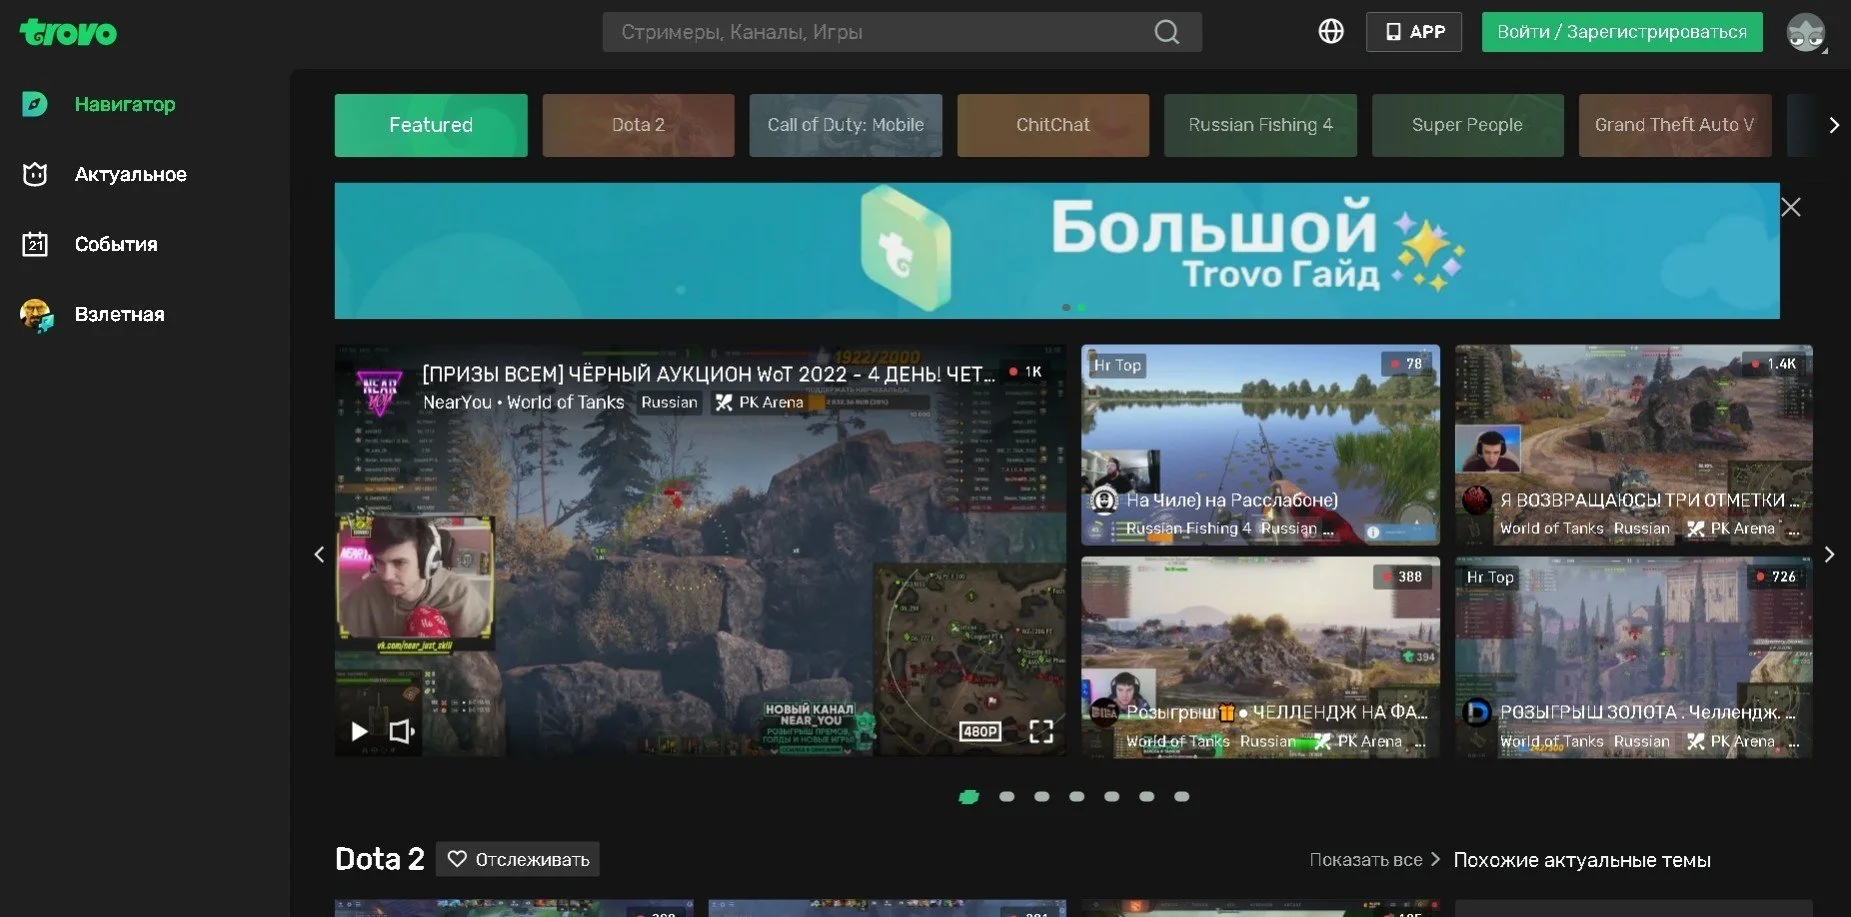Image resolution: width=1851 pixels, height=917 pixels.
Task: Click World of Tanks tag on featured stream
Action: pyautogui.click(x=565, y=402)
